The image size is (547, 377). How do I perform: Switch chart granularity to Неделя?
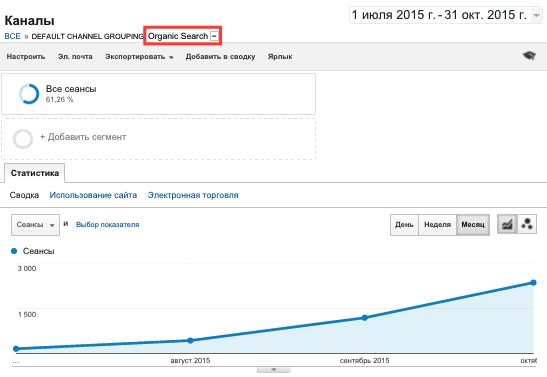[437, 225]
